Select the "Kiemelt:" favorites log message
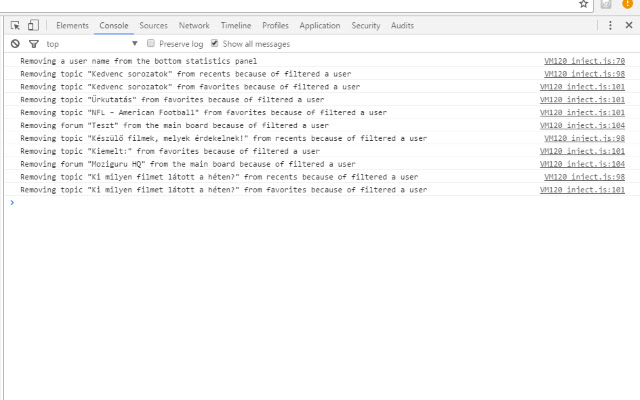This screenshot has height=400, width=640. click(170, 151)
